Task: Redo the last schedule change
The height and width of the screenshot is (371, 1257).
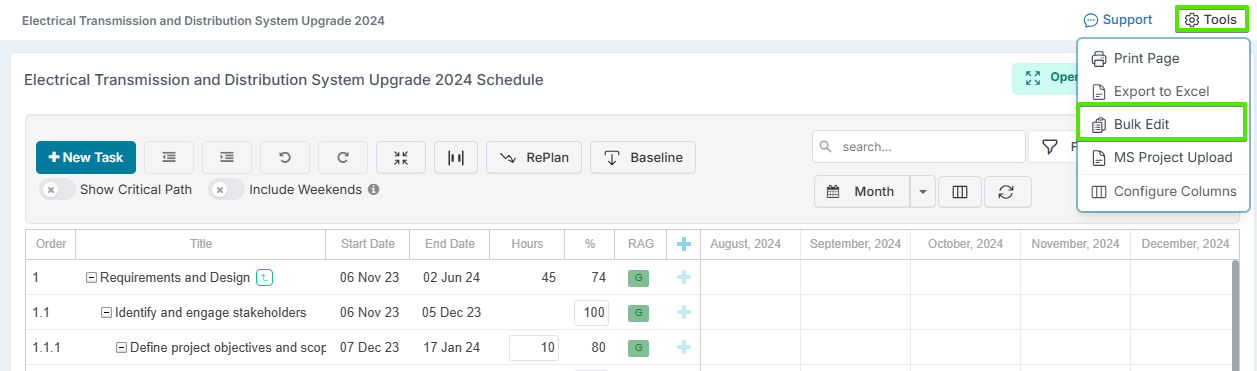Action: (343, 157)
